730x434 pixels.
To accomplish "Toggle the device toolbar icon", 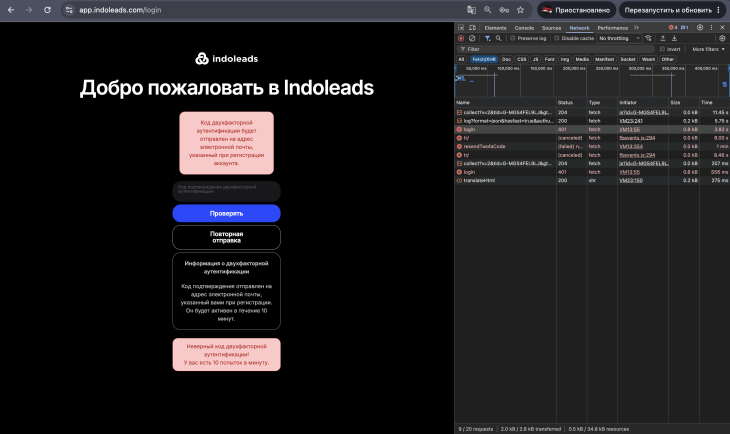I will pos(472,27).
